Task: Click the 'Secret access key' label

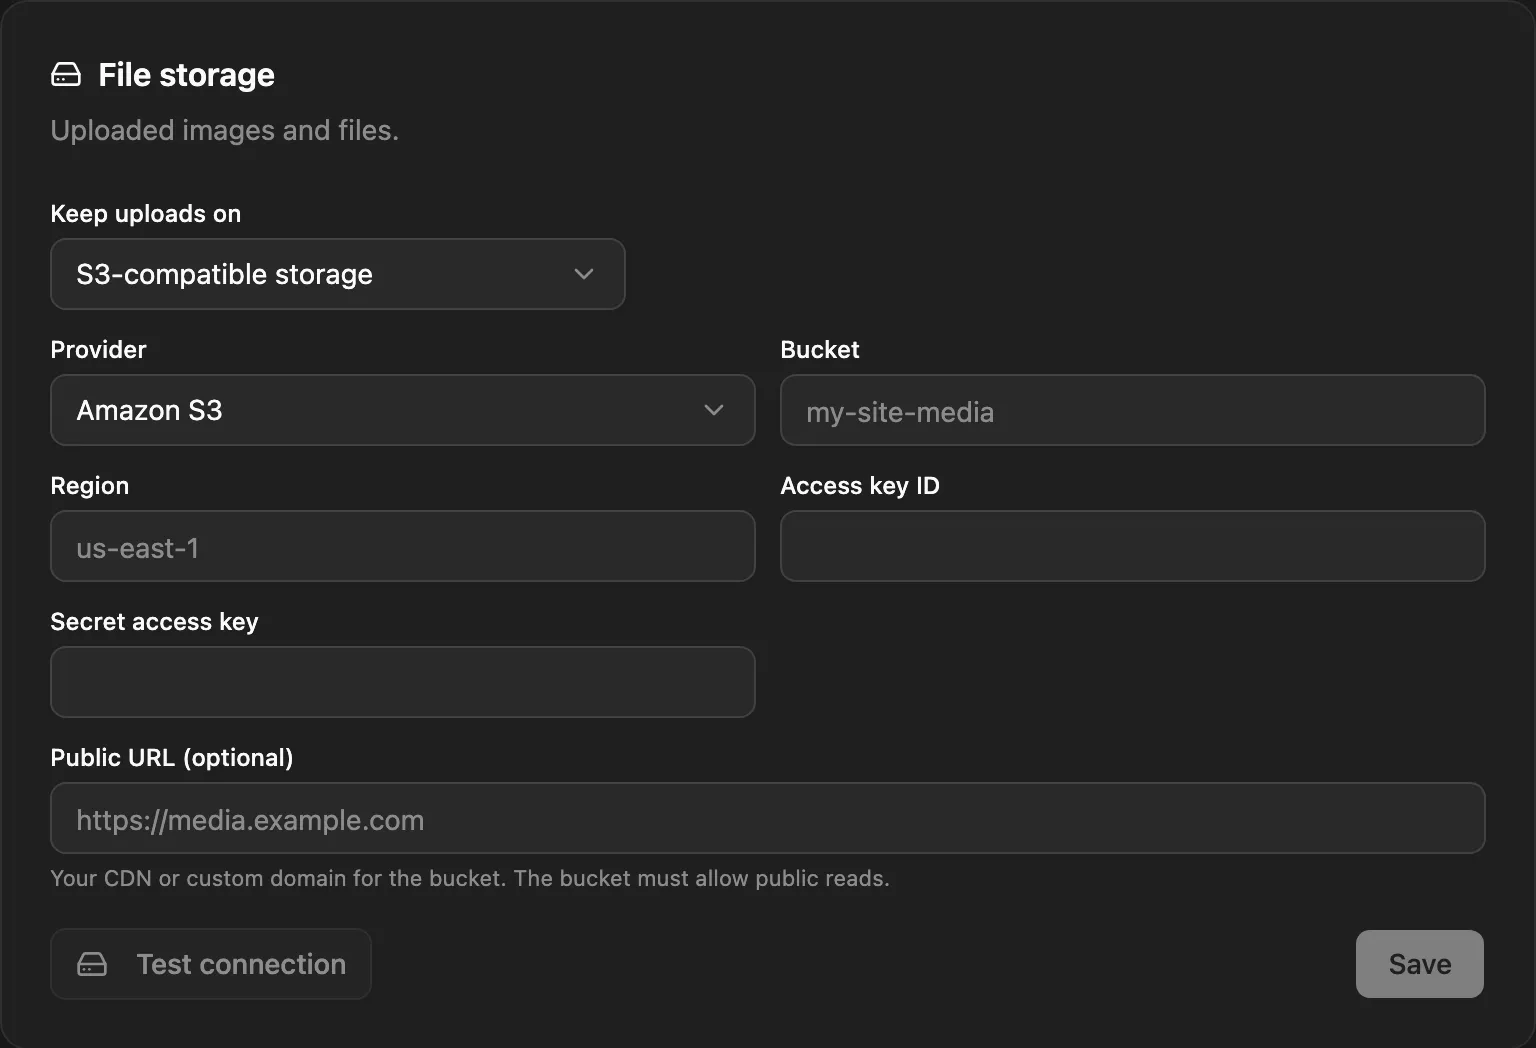Action: (155, 622)
